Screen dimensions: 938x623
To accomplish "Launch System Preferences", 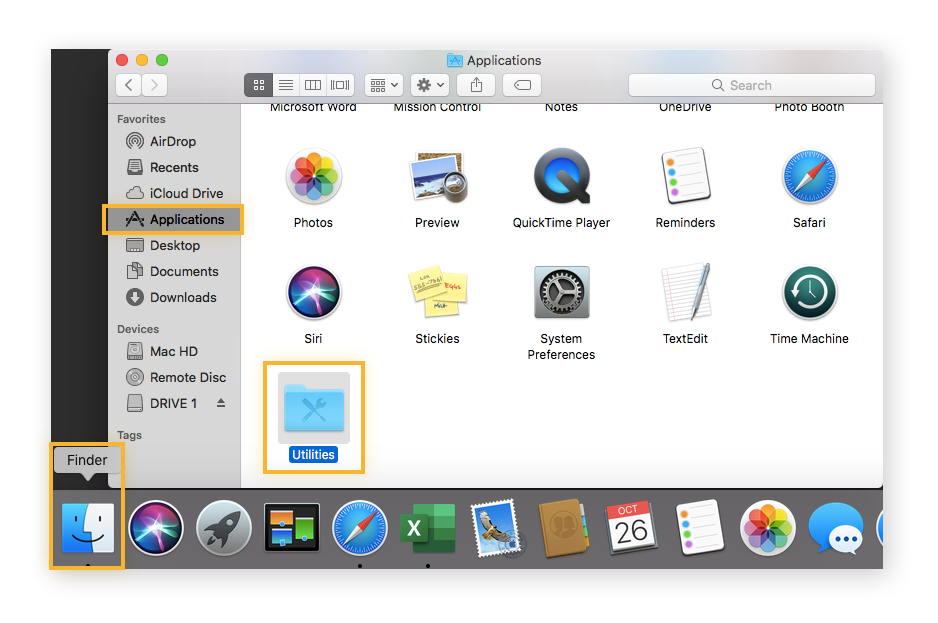I will pyautogui.click(x=561, y=292).
